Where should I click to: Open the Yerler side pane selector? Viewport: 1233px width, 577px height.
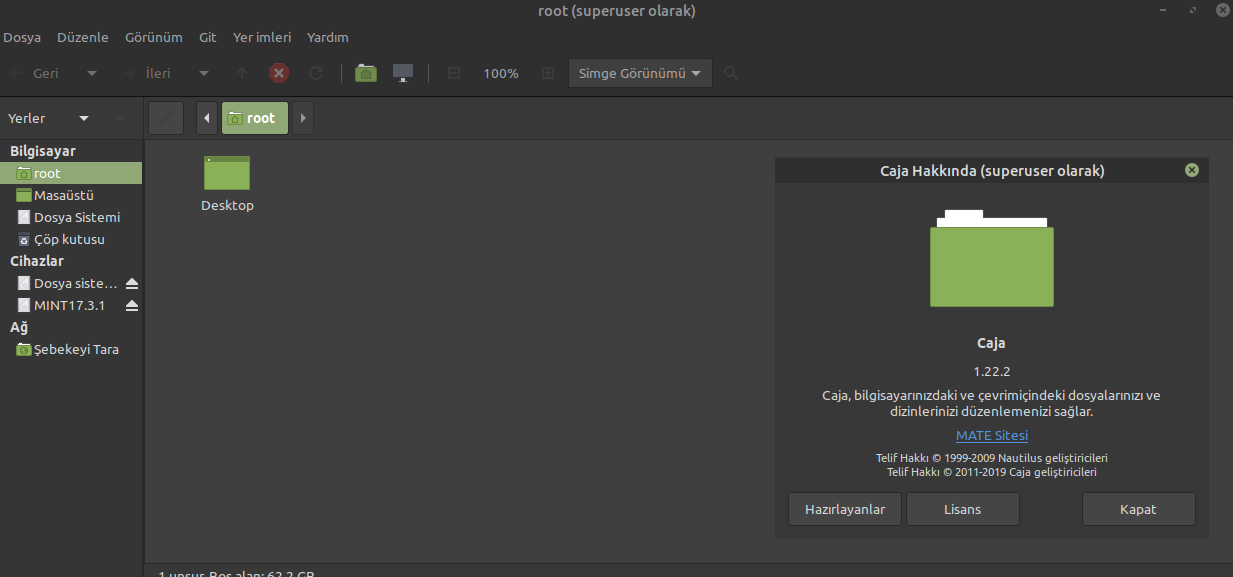[x=49, y=118]
